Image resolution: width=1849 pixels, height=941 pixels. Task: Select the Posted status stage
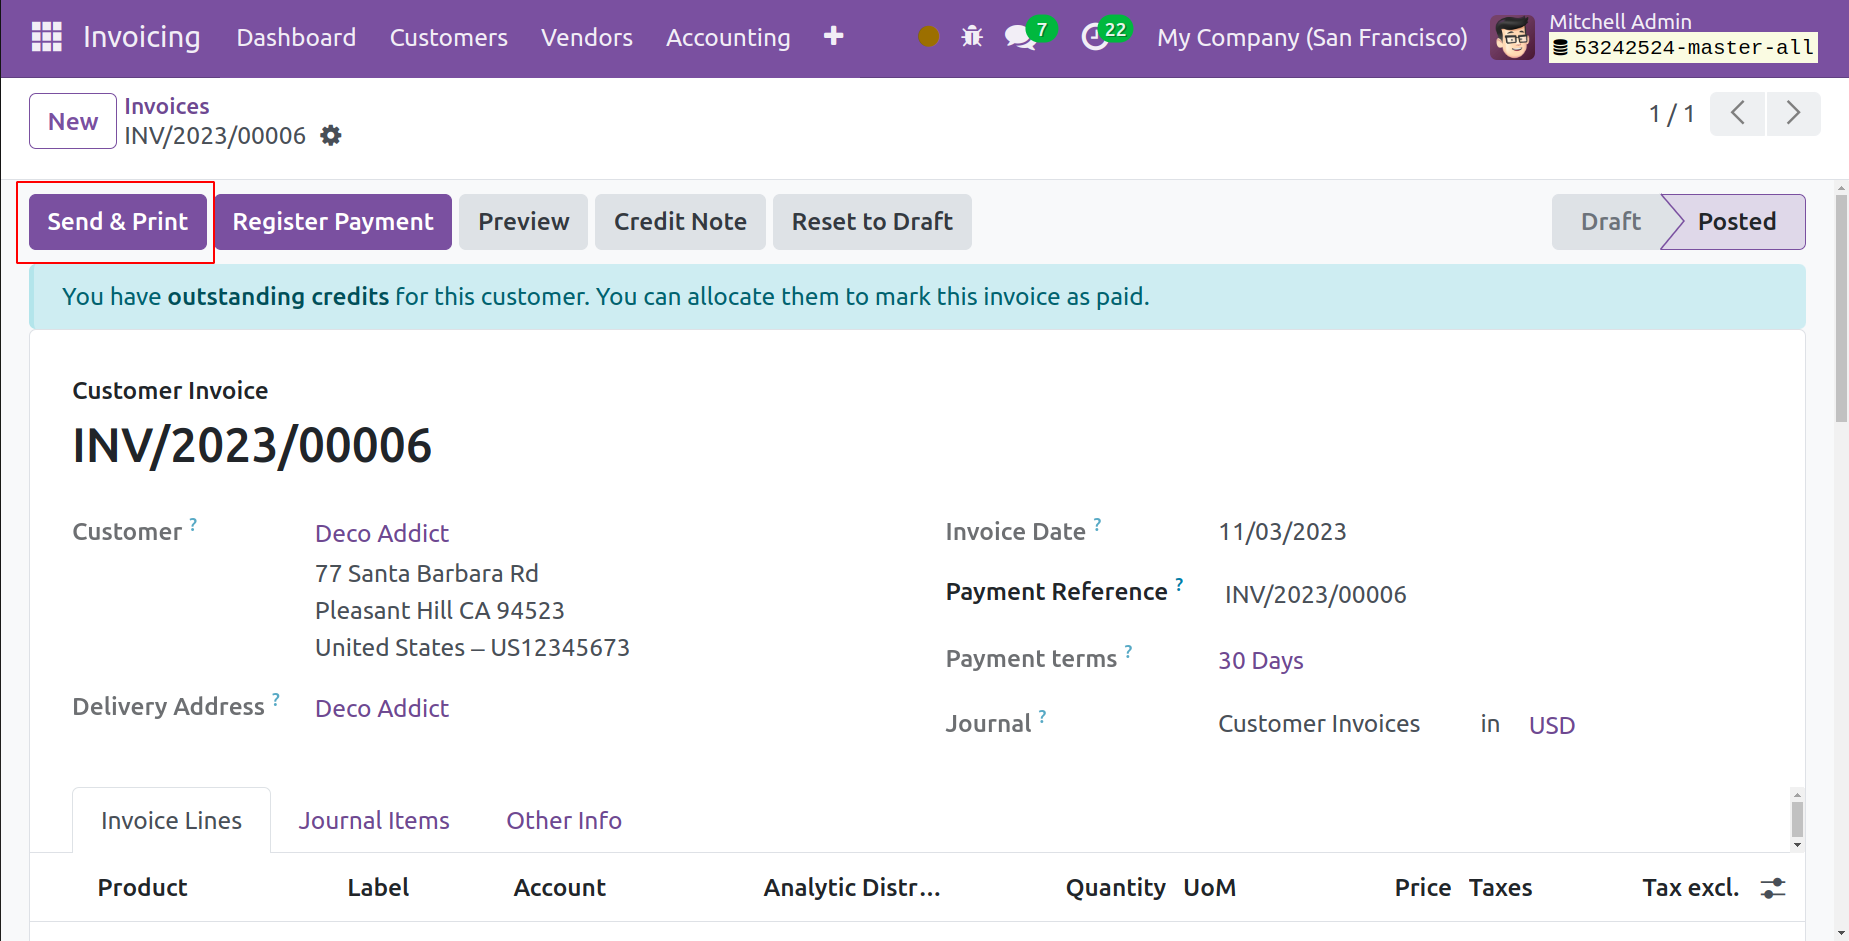1737,222
